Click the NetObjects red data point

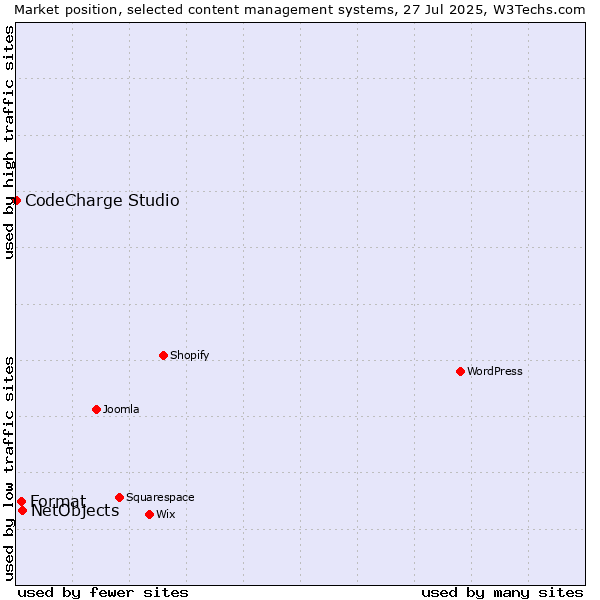tap(23, 510)
